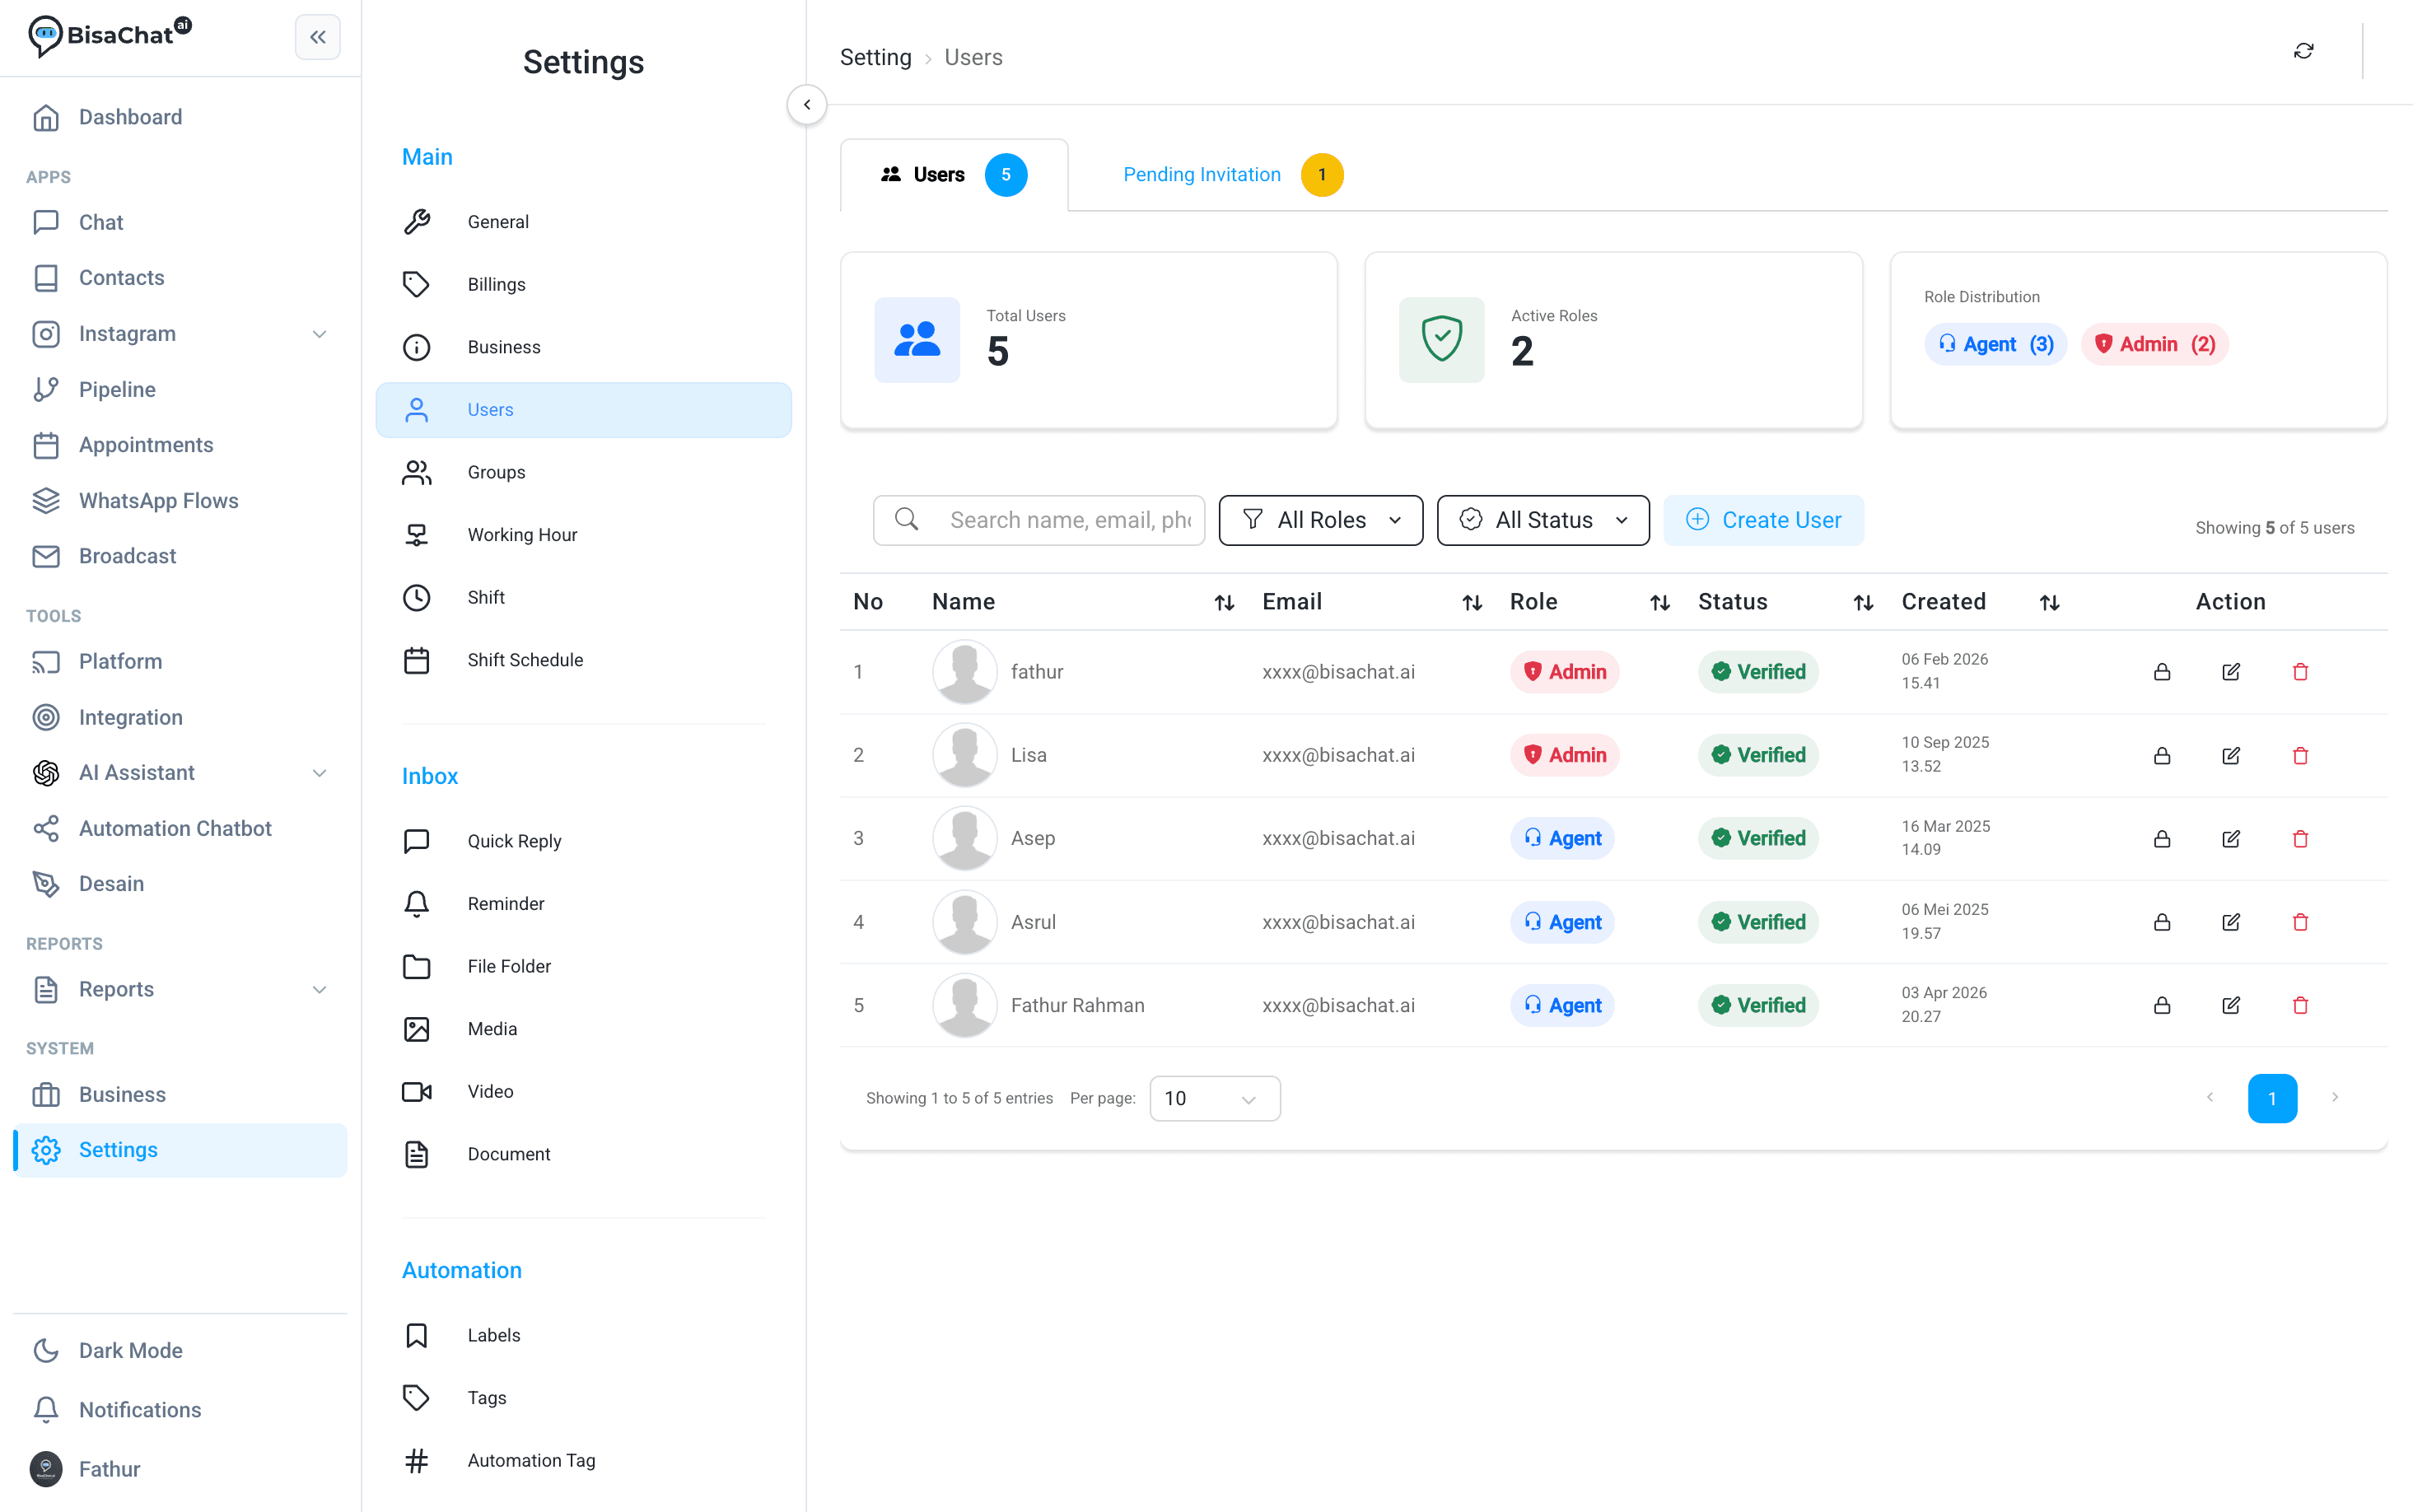Click lock icon for Asrul row
2413x1512 pixels.
[2161, 922]
